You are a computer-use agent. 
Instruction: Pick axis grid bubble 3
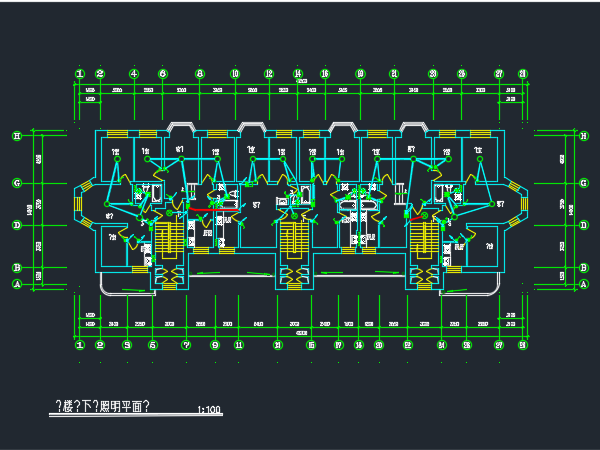coord(127,345)
